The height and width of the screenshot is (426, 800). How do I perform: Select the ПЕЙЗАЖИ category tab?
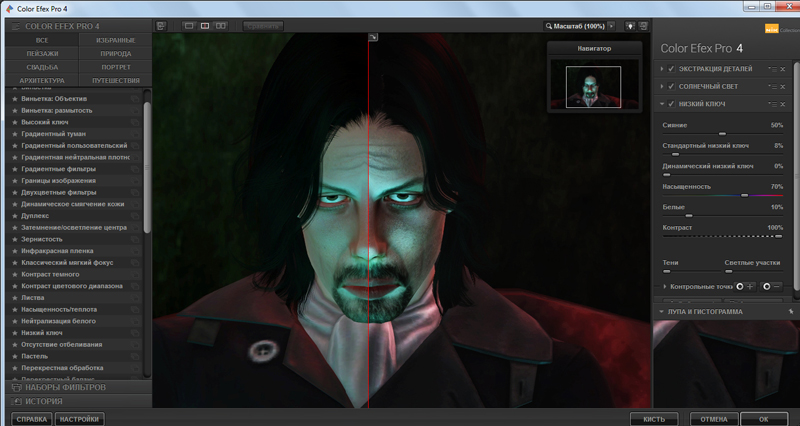coord(42,54)
